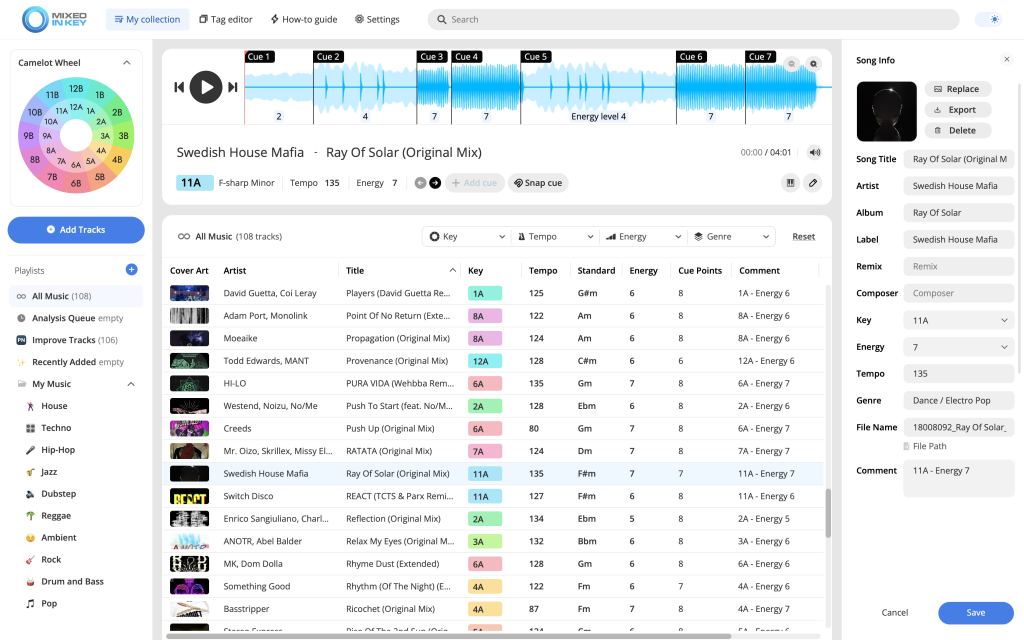Add a new playlist with plus icon
Screen dimensions: 1024x640
point(131,270)
